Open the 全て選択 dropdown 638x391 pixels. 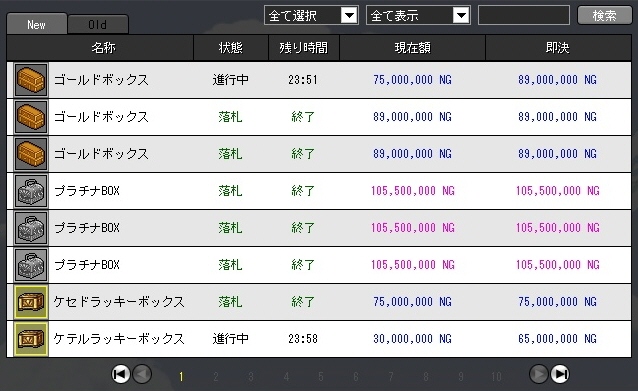(x=311, y=15)
